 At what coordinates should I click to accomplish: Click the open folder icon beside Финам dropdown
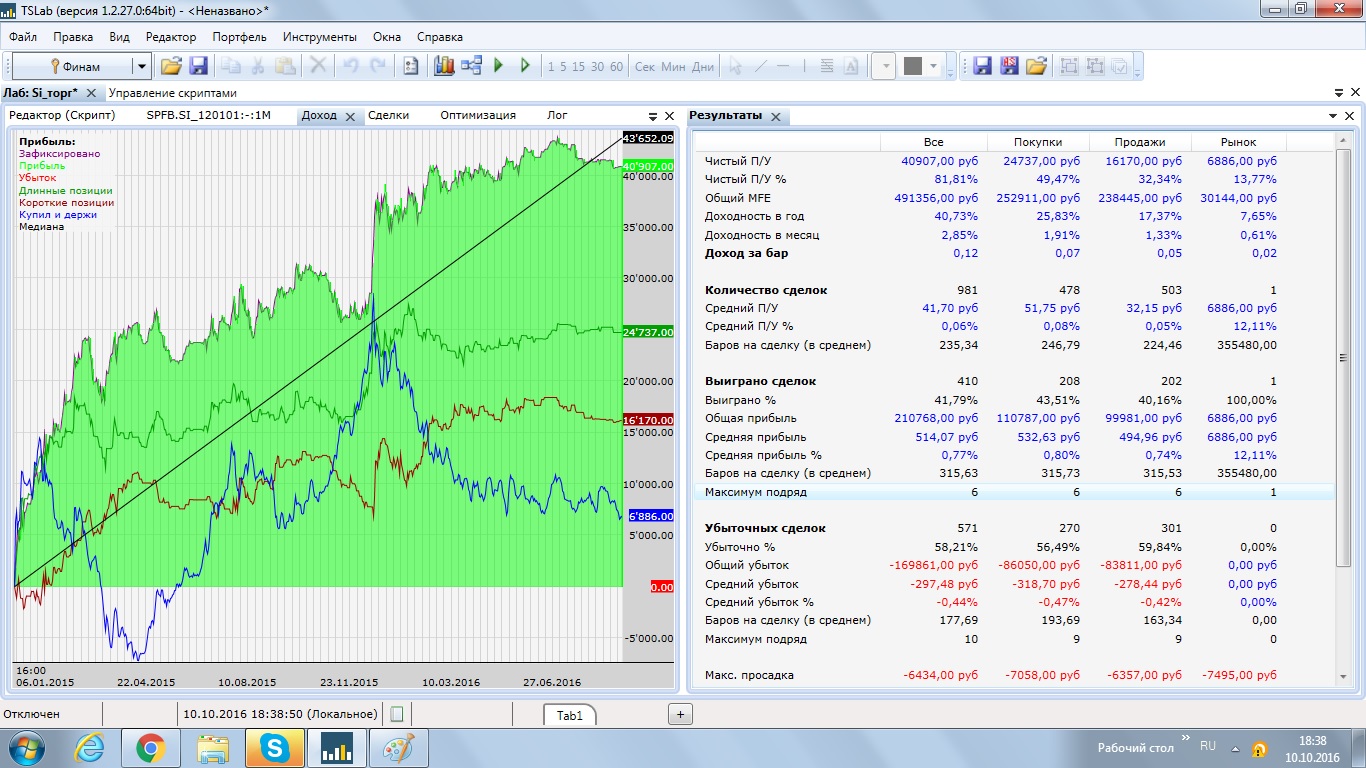171,66
